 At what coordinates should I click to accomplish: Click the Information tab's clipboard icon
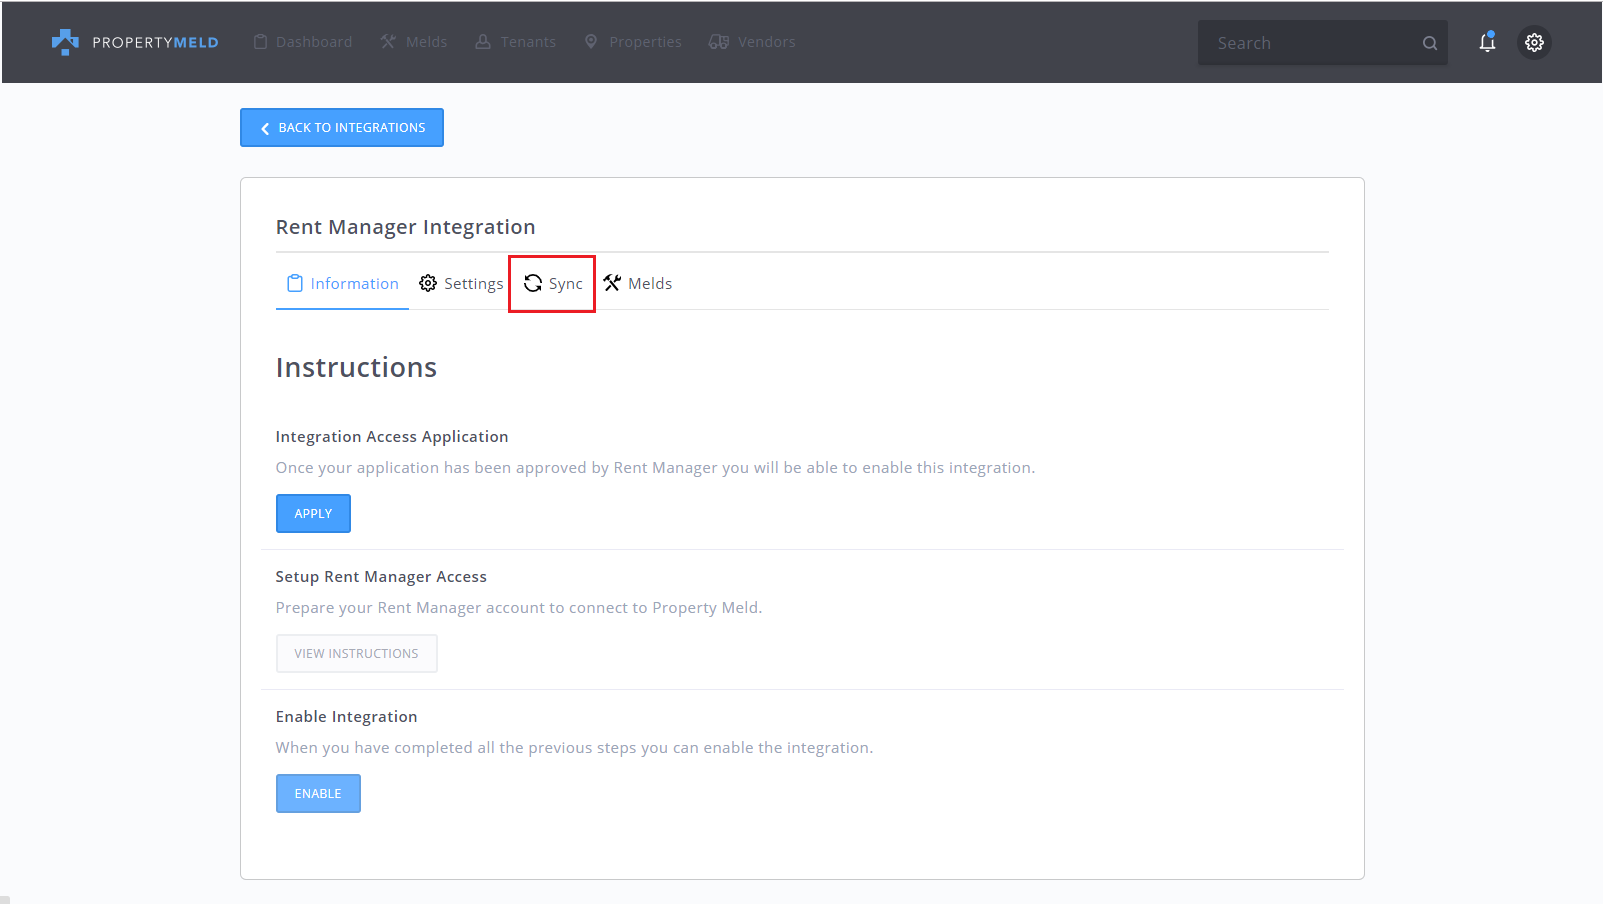pos(295,284)
